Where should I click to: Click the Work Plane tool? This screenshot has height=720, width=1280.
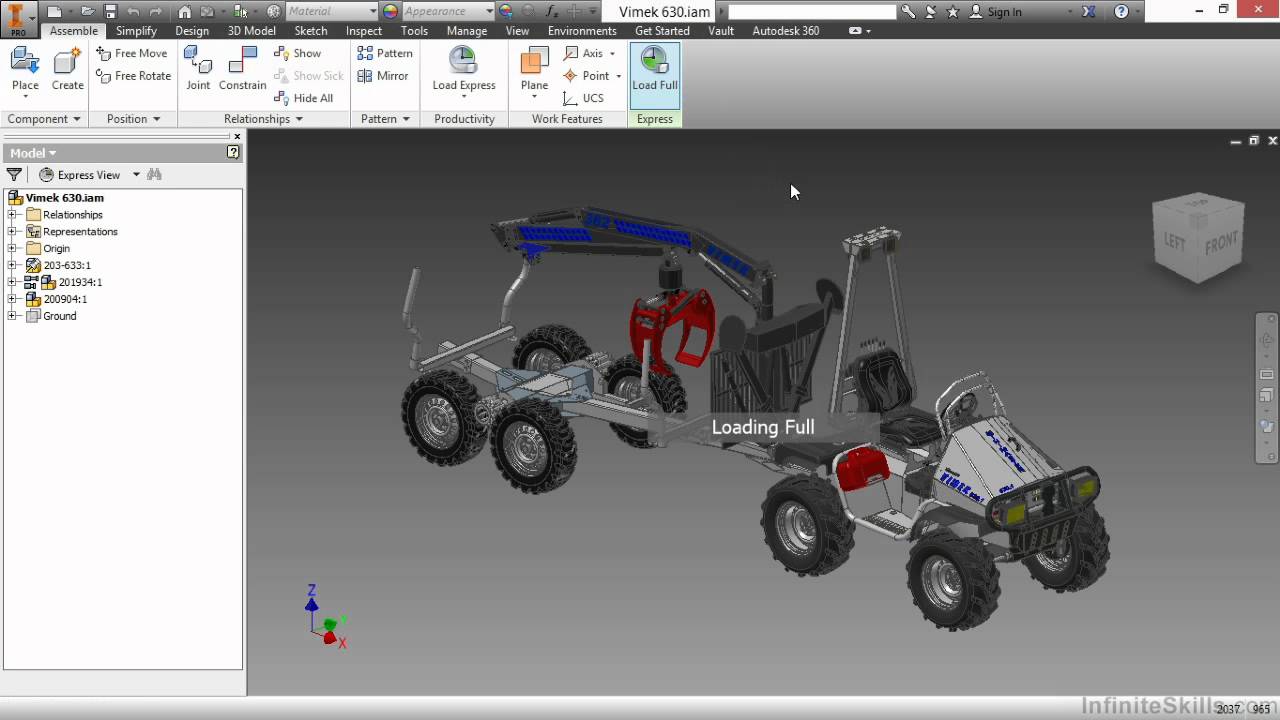[534, 69]
